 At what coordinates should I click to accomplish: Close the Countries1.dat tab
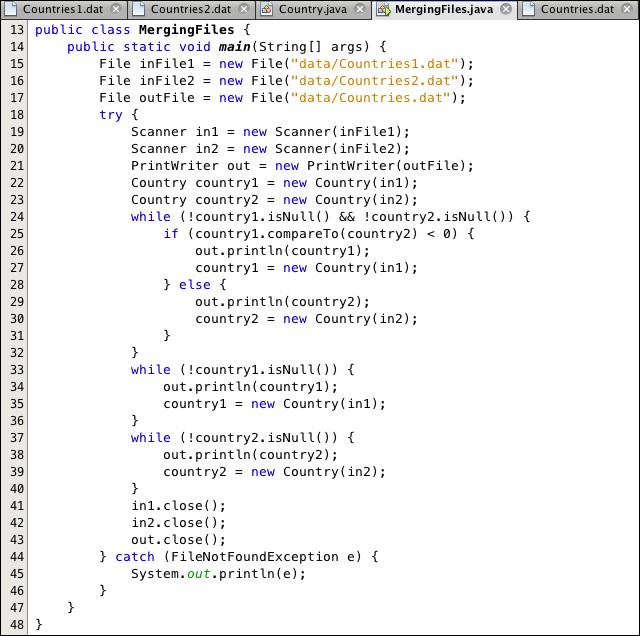tap(116, 9)
